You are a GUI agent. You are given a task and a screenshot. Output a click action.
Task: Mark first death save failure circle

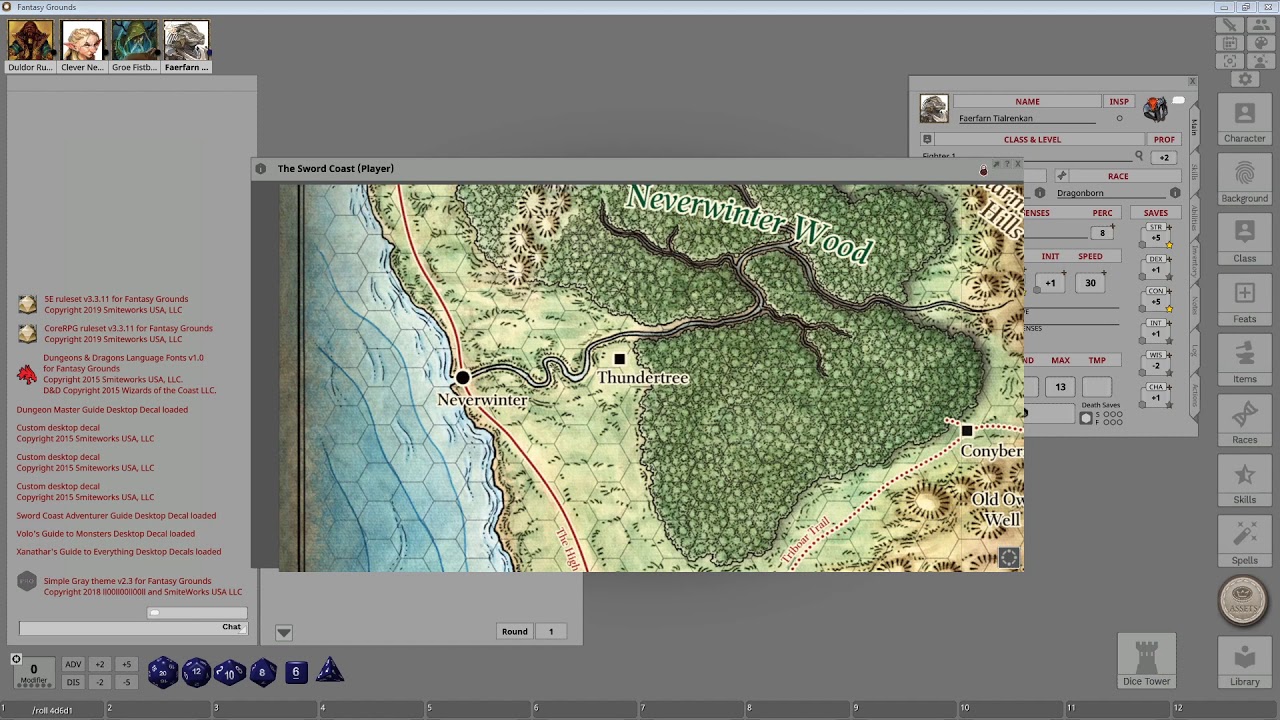point(1106,422)
